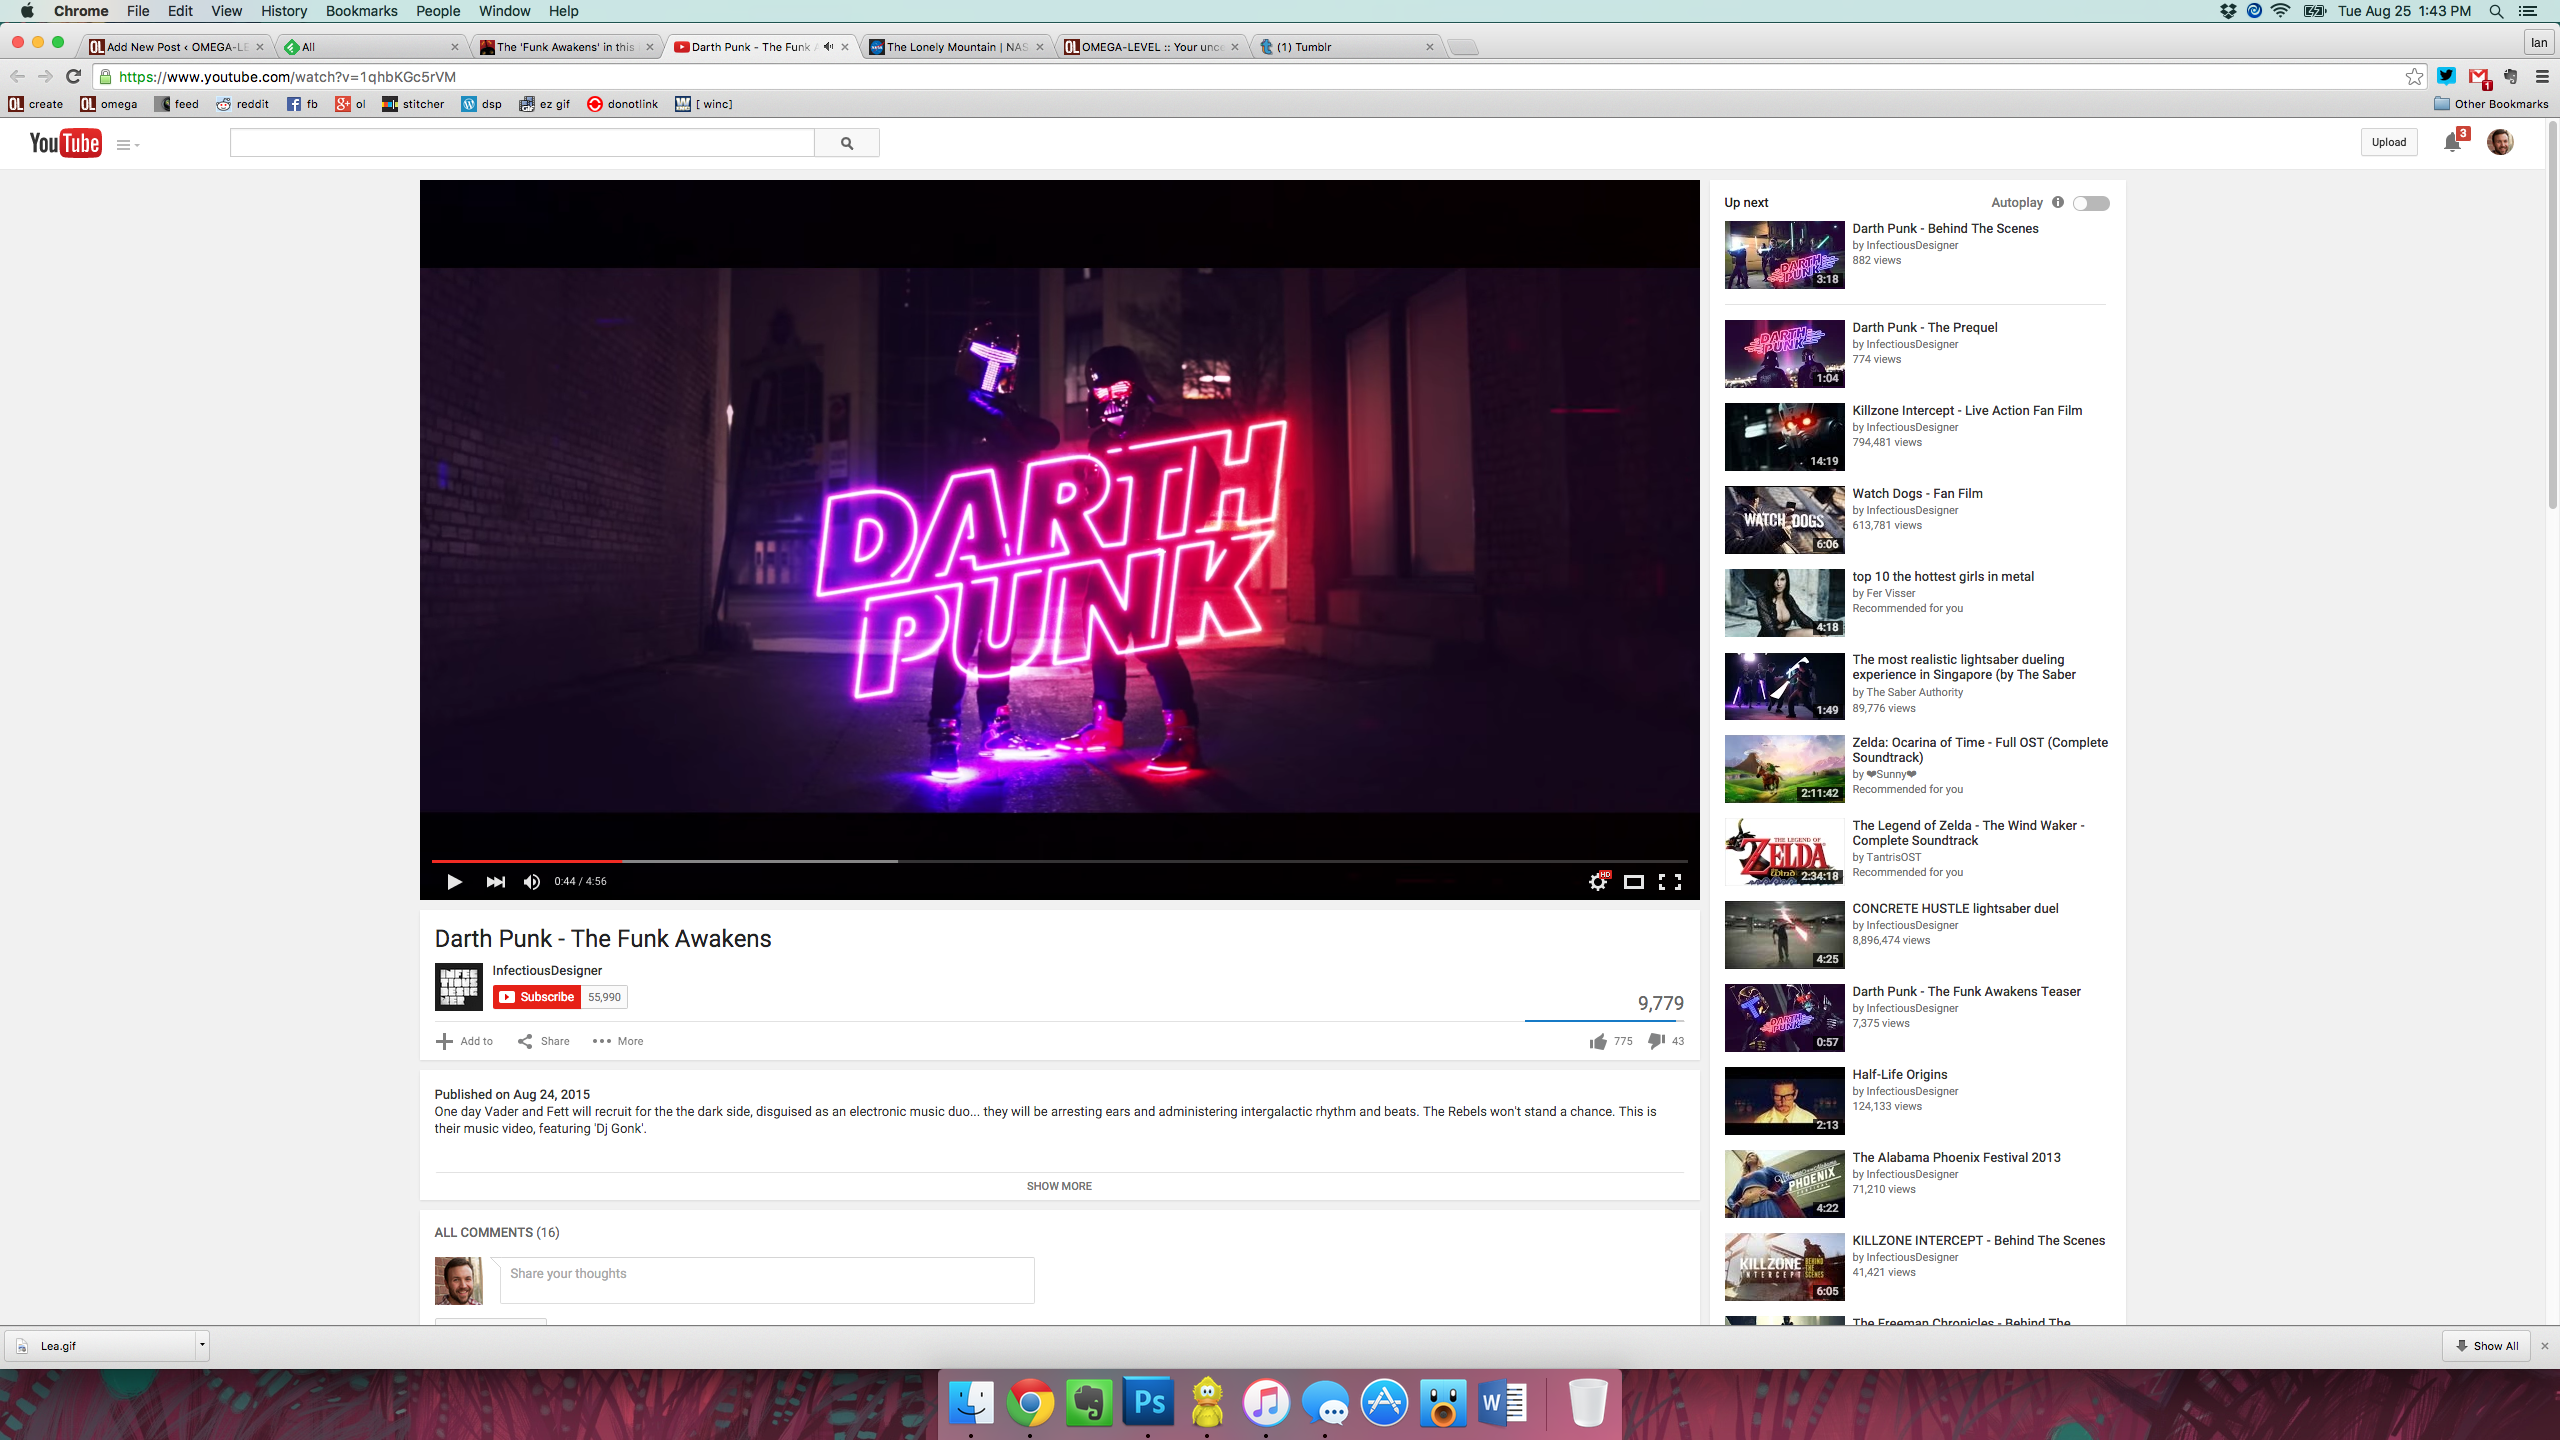Mute the video player volume
Viewport: 2560px width, 1440px height.
point(532,881)
